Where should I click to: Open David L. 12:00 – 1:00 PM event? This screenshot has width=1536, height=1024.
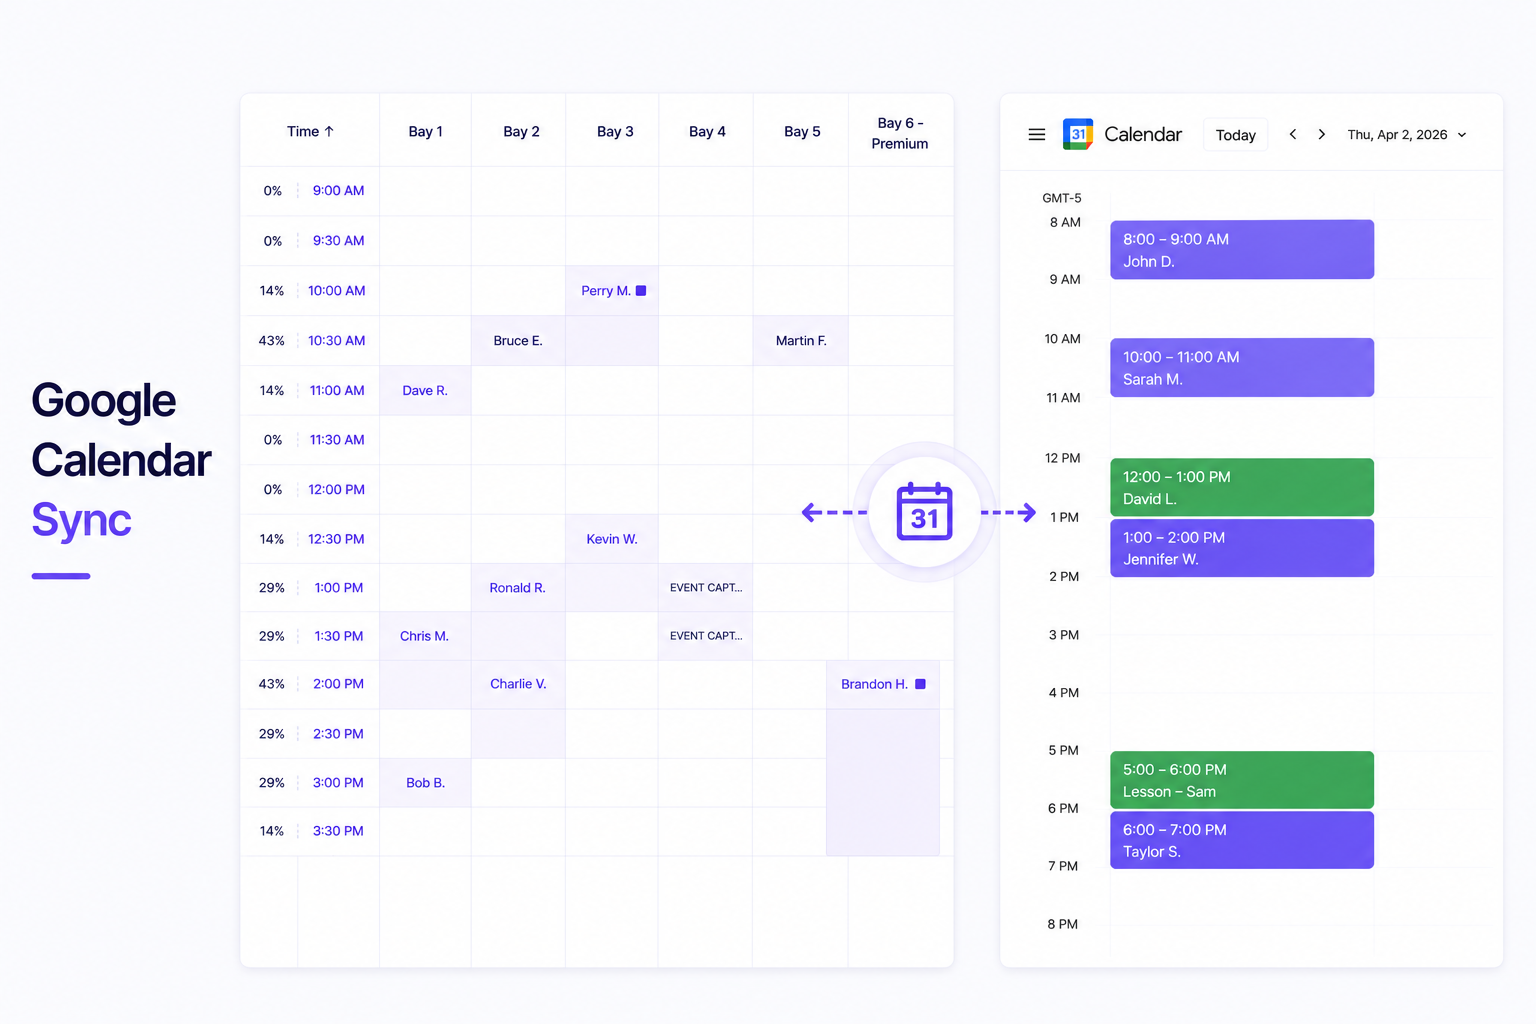coord(1242,487)
